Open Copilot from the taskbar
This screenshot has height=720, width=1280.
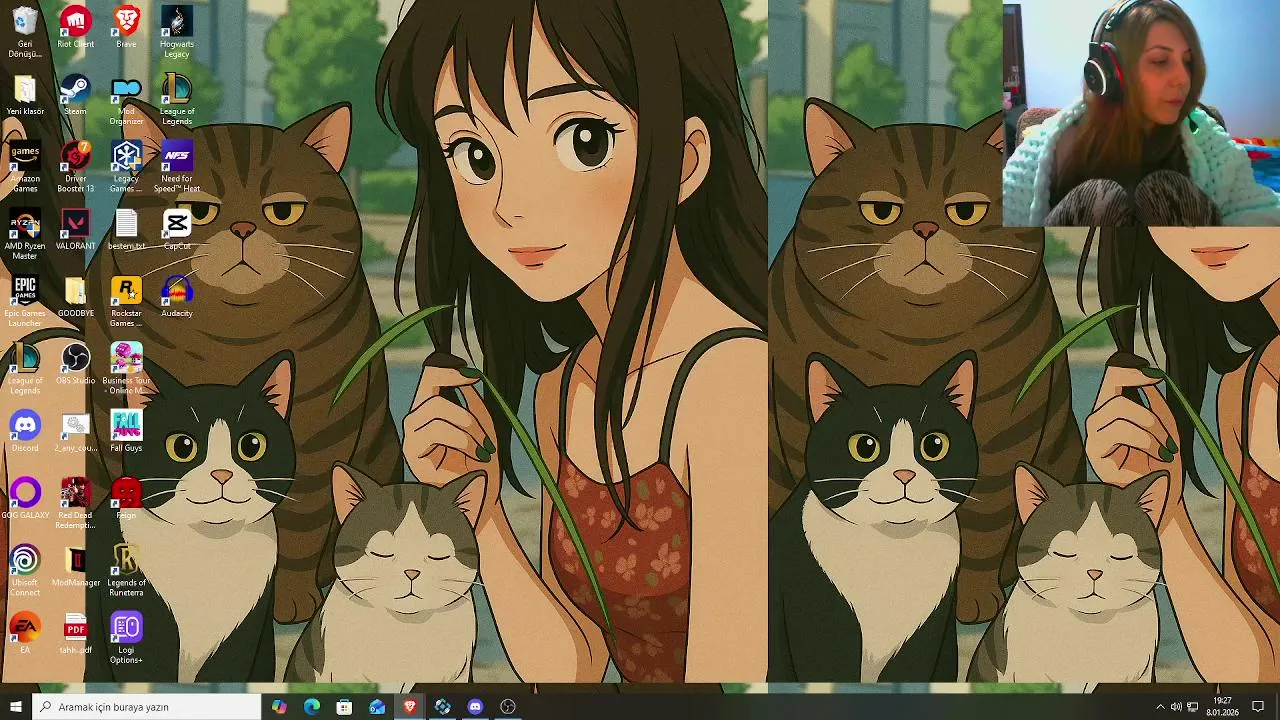(279, 706)
